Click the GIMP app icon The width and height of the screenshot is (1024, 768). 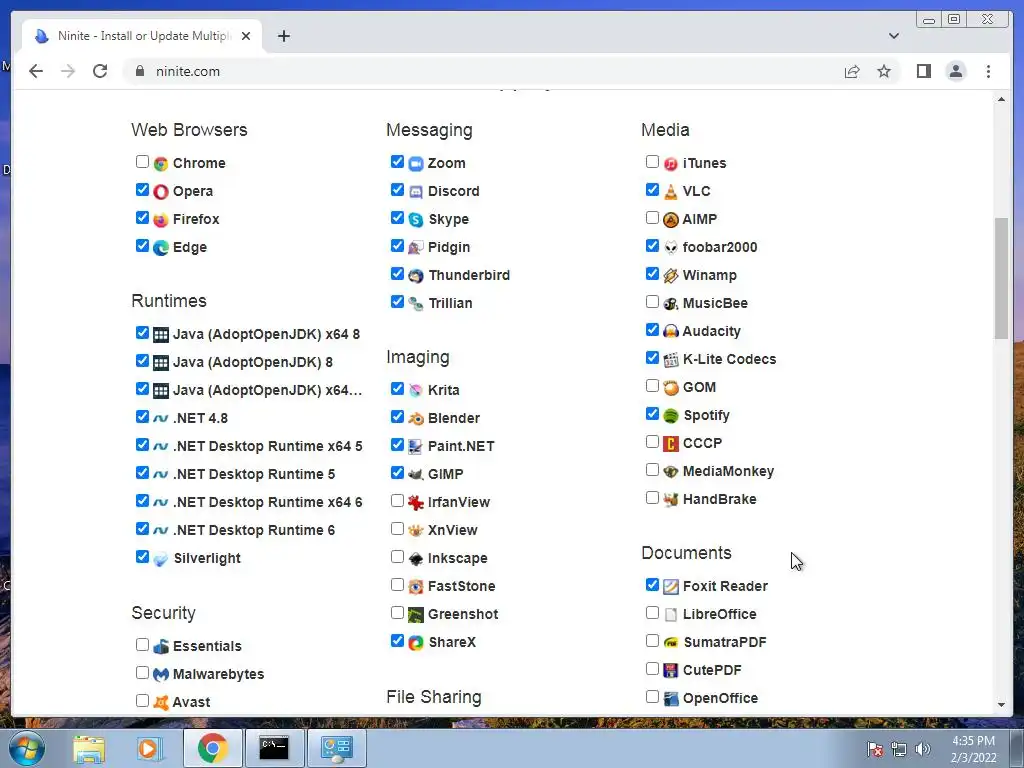coord(416,475)
